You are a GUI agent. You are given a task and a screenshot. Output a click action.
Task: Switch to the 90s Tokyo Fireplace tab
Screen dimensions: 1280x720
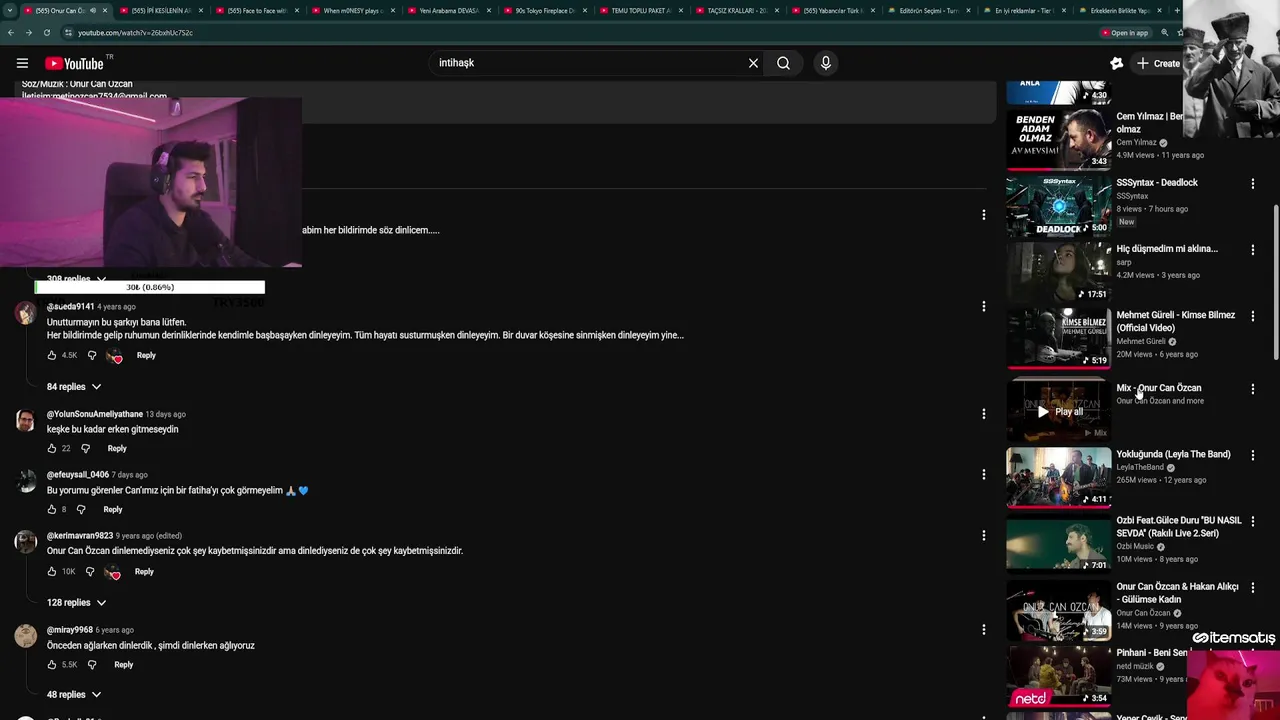(544, 11)
